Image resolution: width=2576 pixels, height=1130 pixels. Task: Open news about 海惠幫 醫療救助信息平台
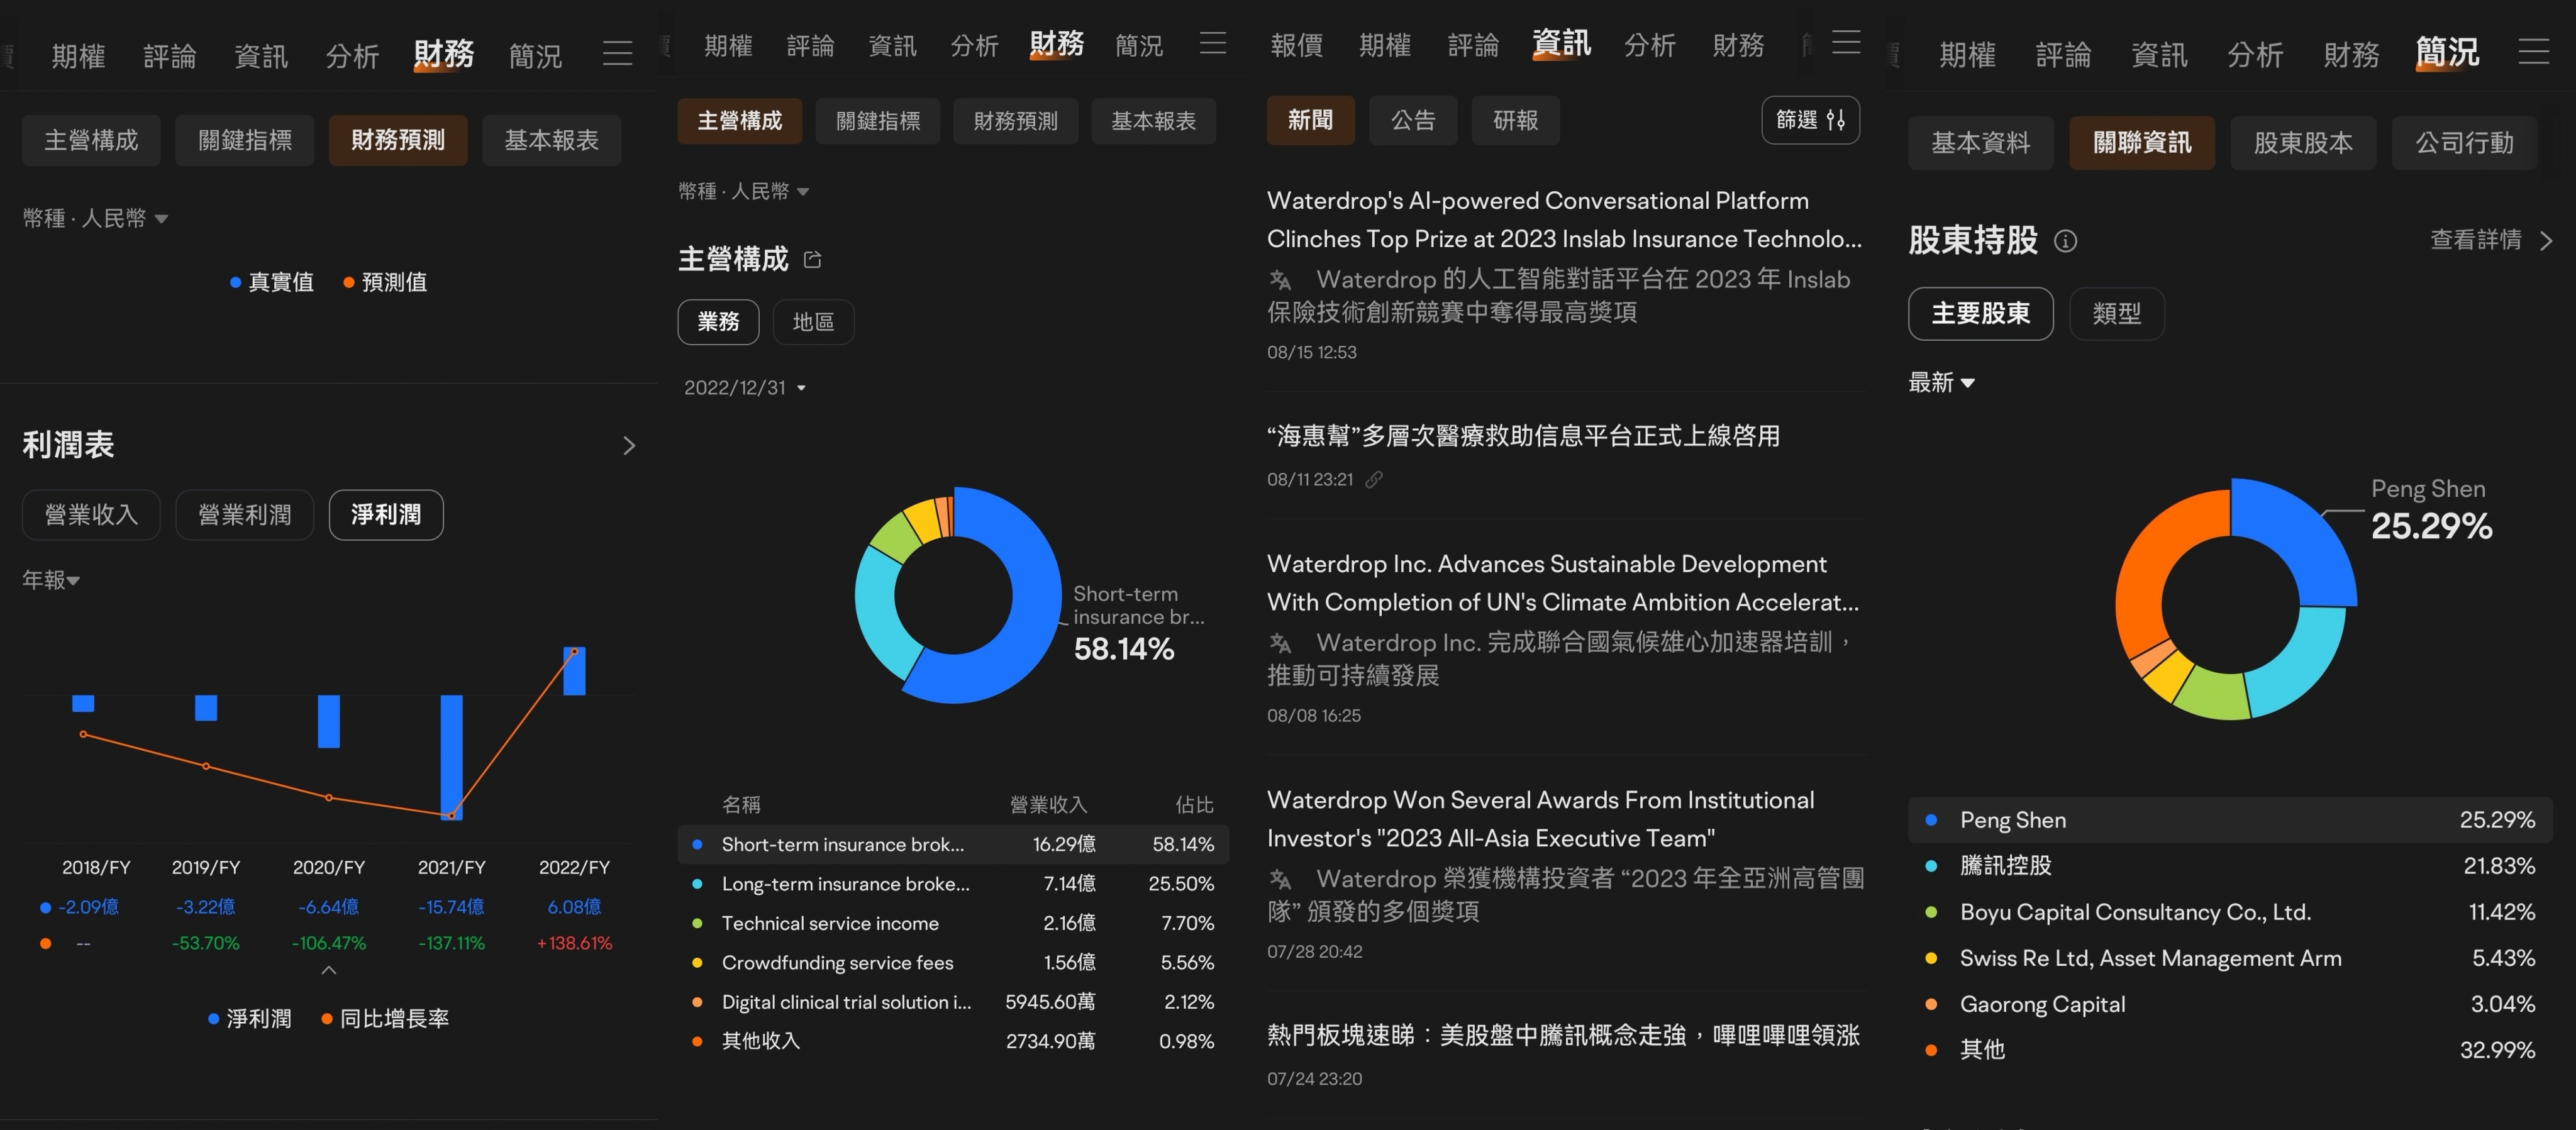pos(1522,436)
